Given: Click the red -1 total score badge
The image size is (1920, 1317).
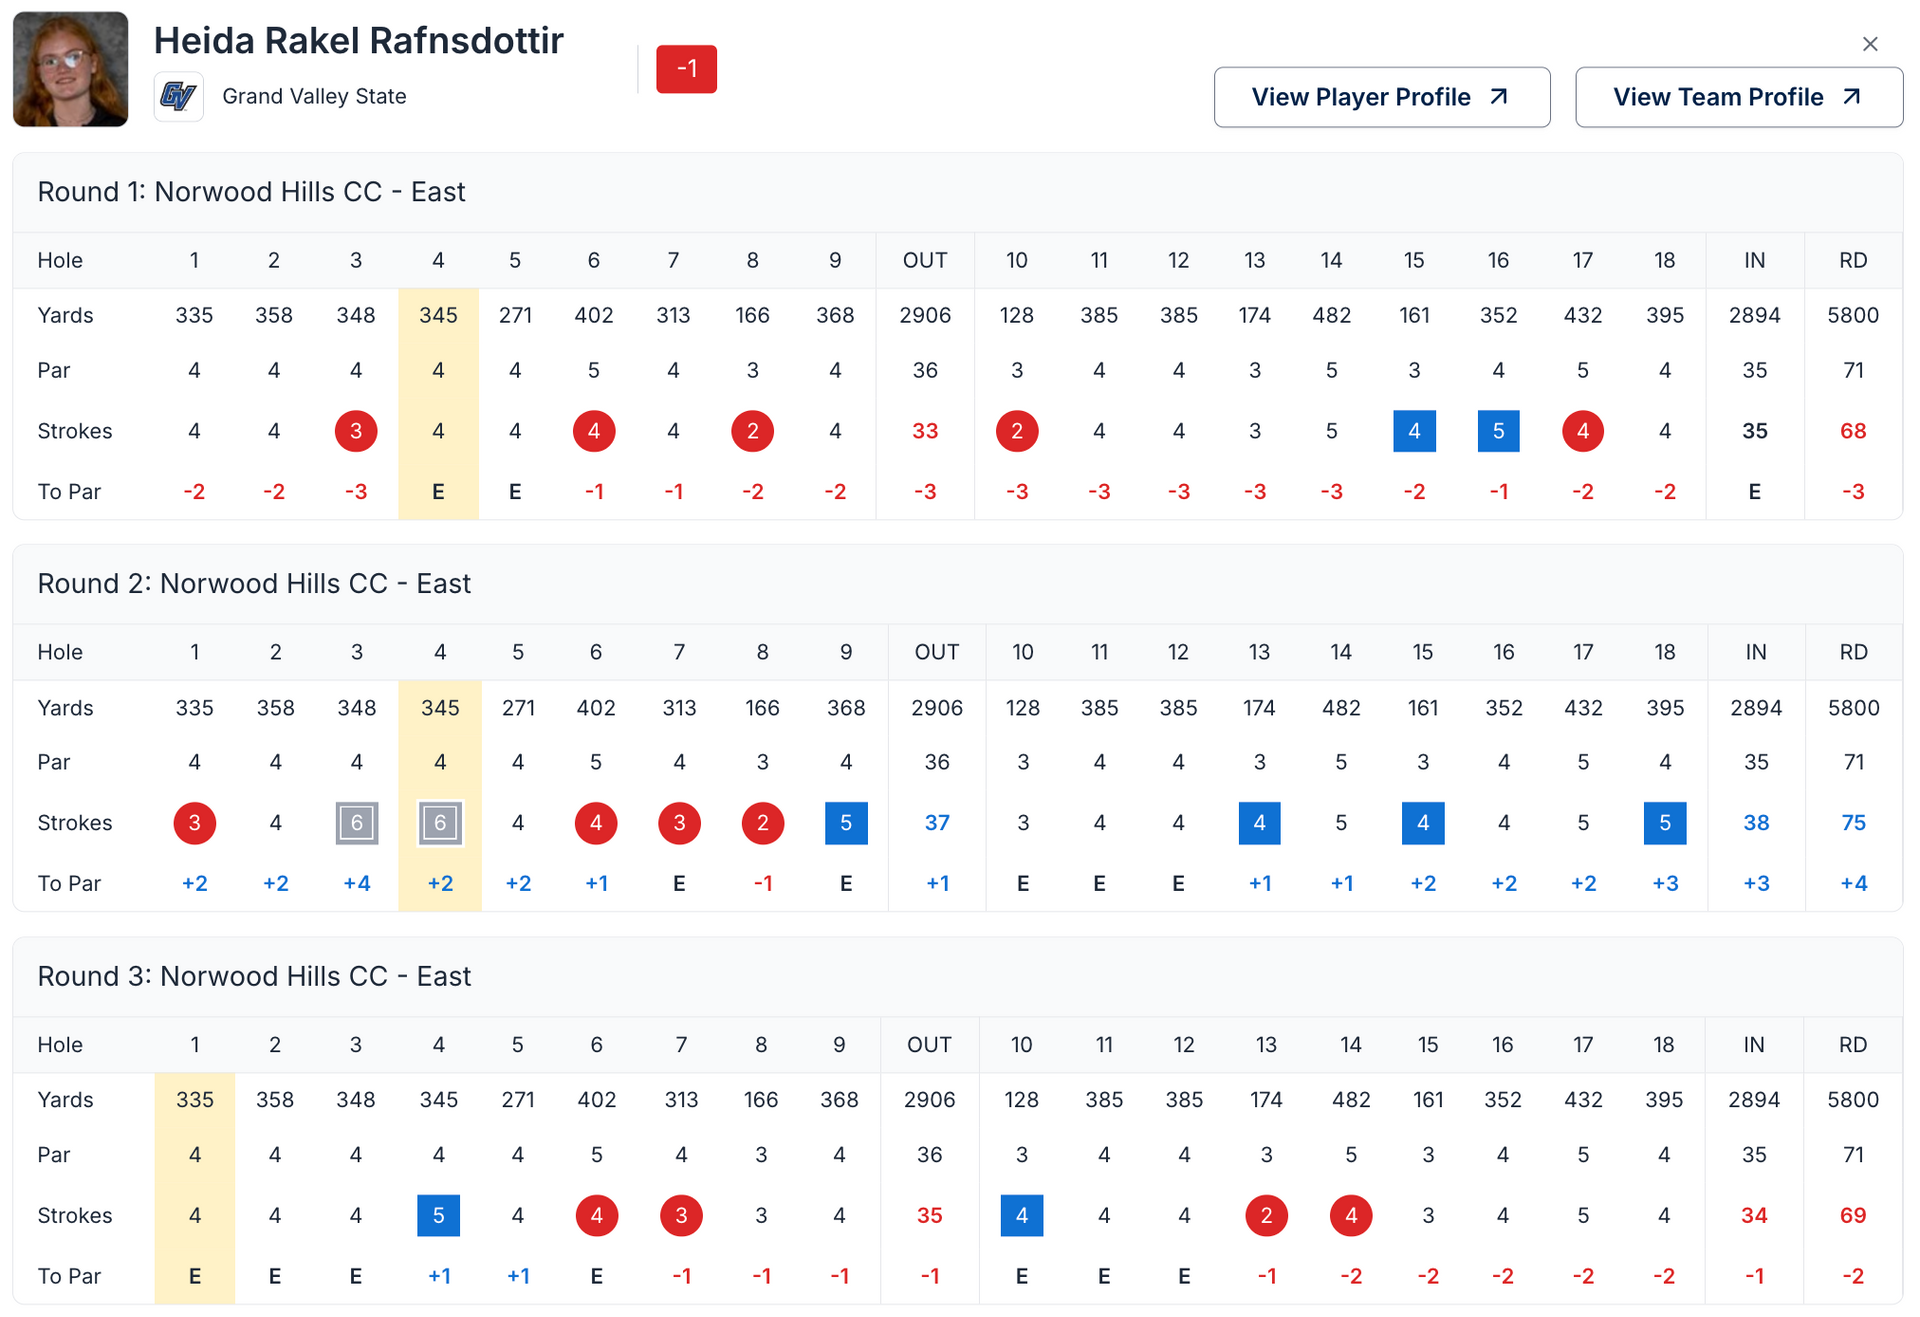Looking at the screenshot, I should point(686,69).
